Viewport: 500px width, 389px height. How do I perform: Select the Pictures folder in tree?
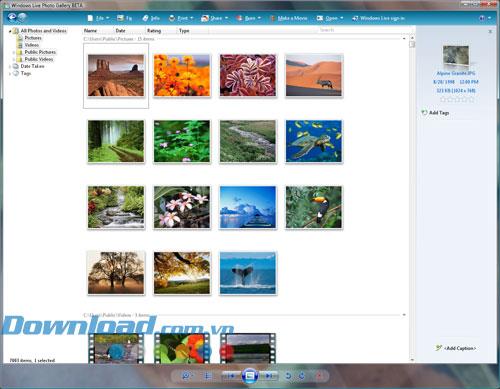click(x=33, y=38)
